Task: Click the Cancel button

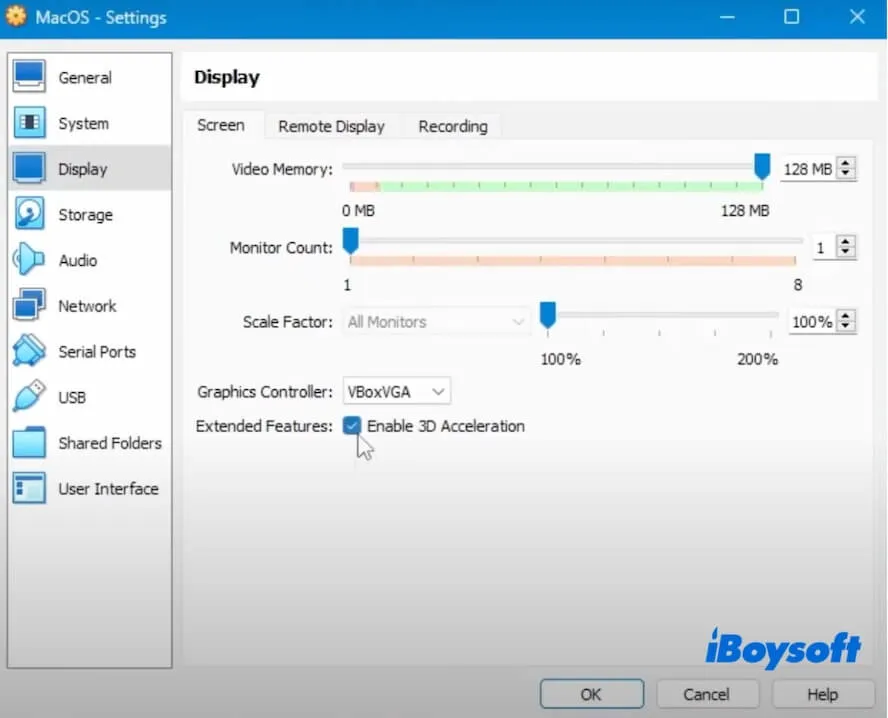Action: 706,693
